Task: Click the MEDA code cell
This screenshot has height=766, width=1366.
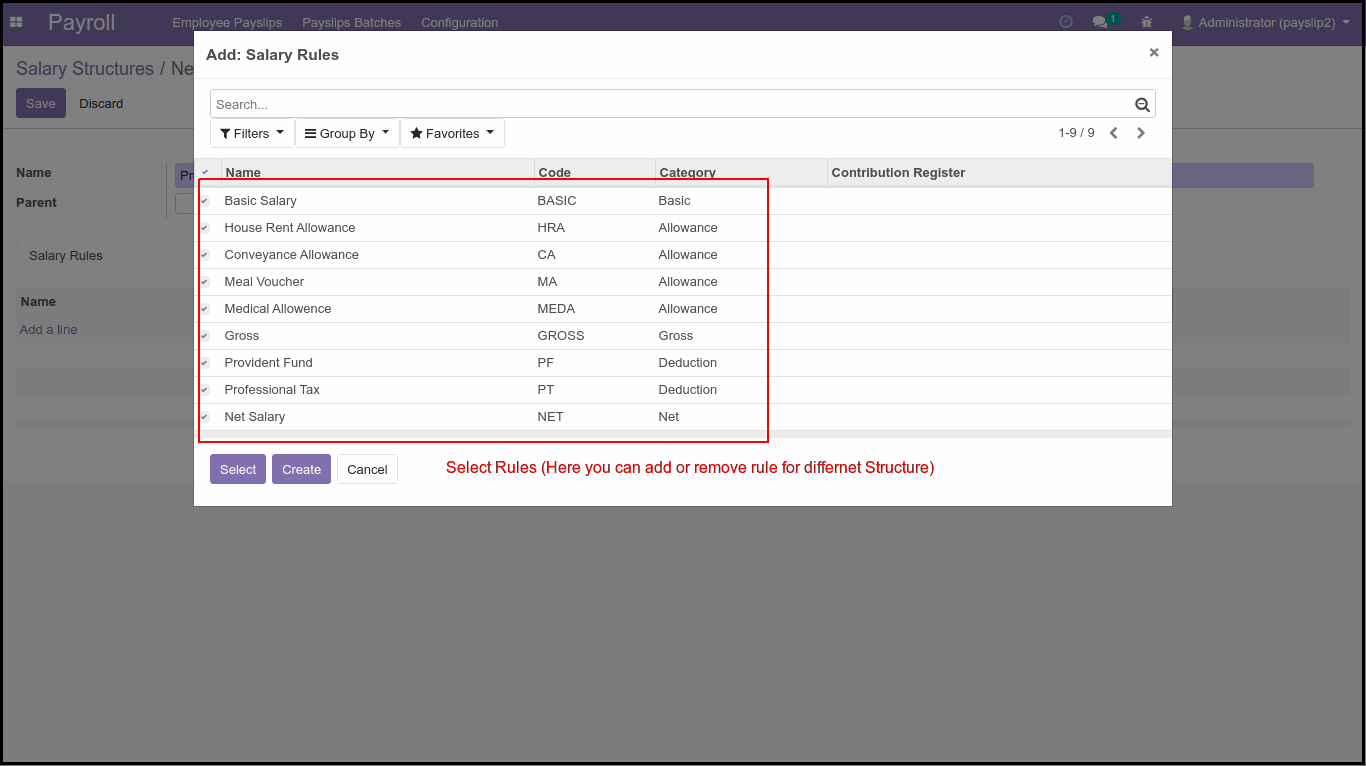Action: (556, 309)
